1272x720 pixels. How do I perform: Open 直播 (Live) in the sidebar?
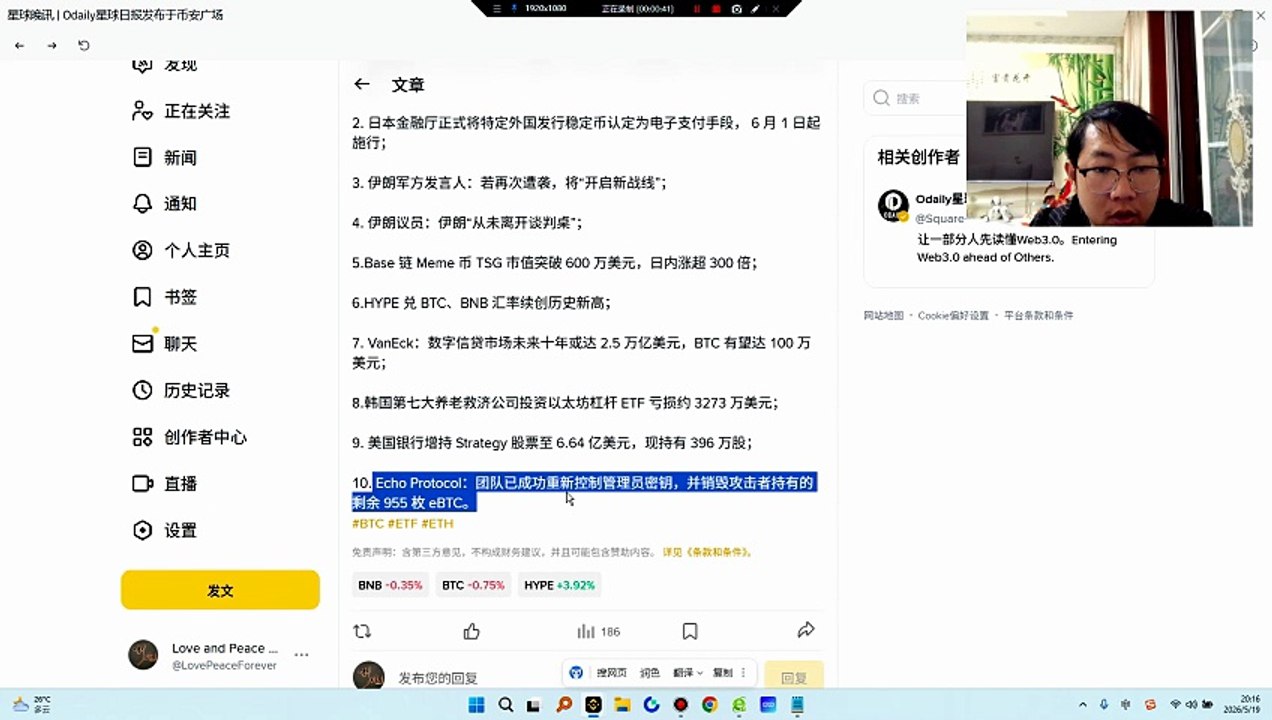click(x=165, y=483)
